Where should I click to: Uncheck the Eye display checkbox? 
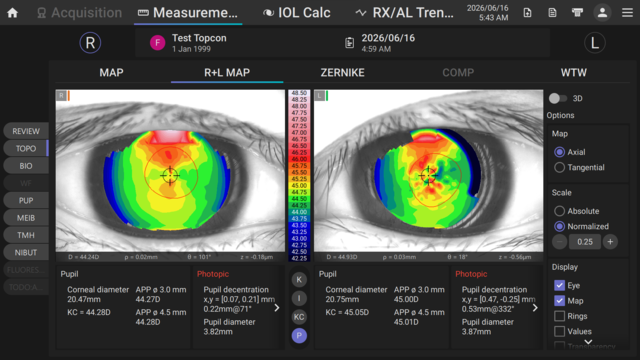pyautogui.click(x=560, y=285)
